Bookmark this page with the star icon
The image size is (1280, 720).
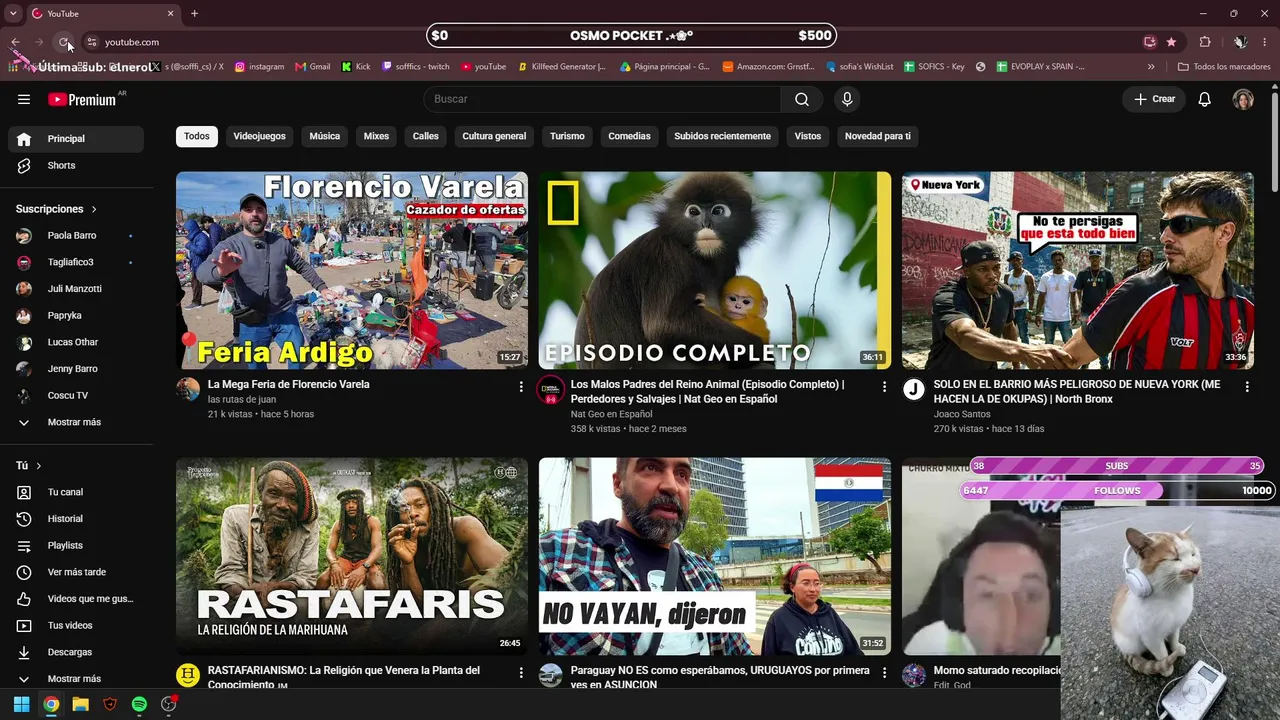(x=1171, y=42)
